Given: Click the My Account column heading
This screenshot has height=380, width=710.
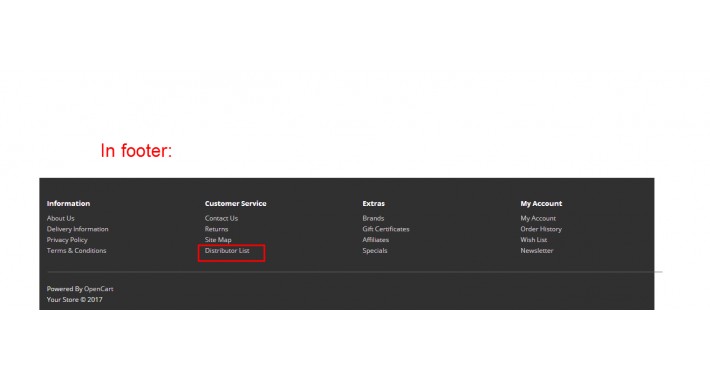Looking at the screenshot, I should point(541,204).
